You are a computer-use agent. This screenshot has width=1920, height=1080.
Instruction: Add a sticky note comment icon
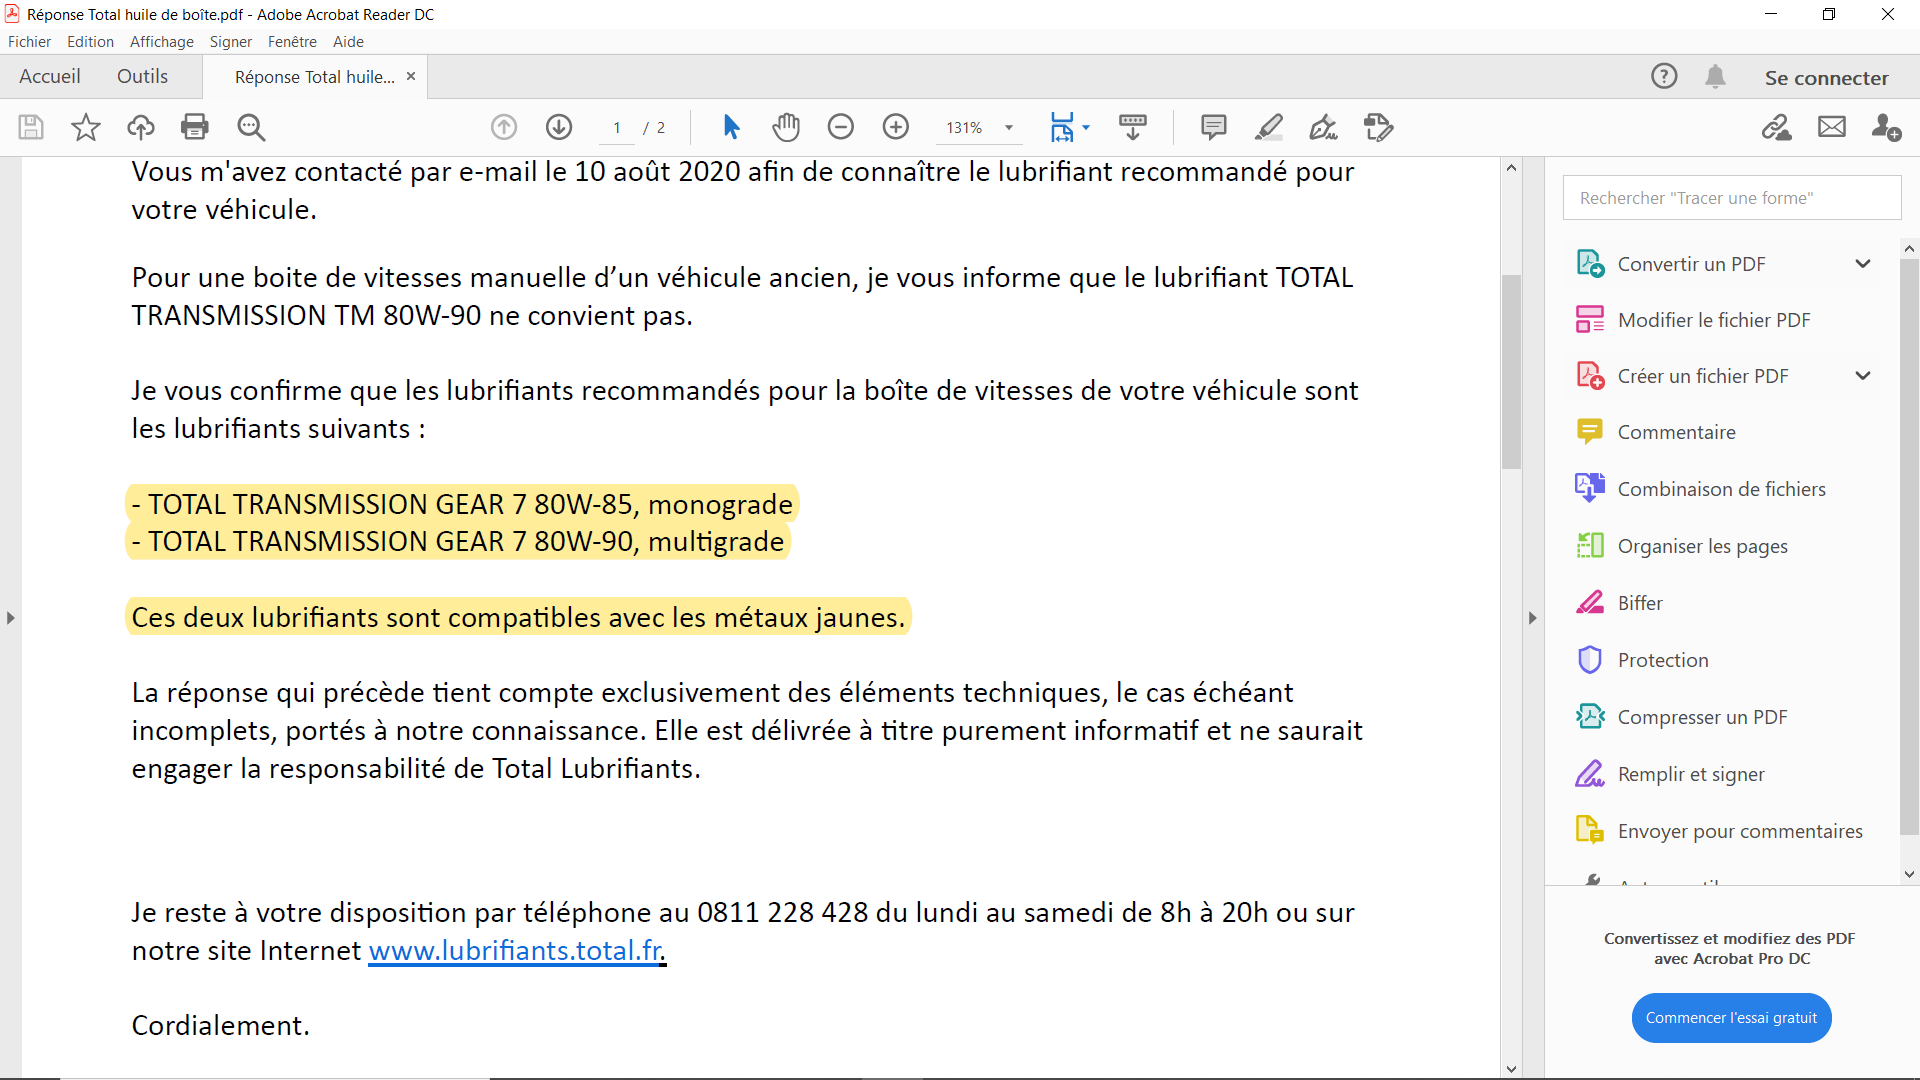pos(1213,127)
